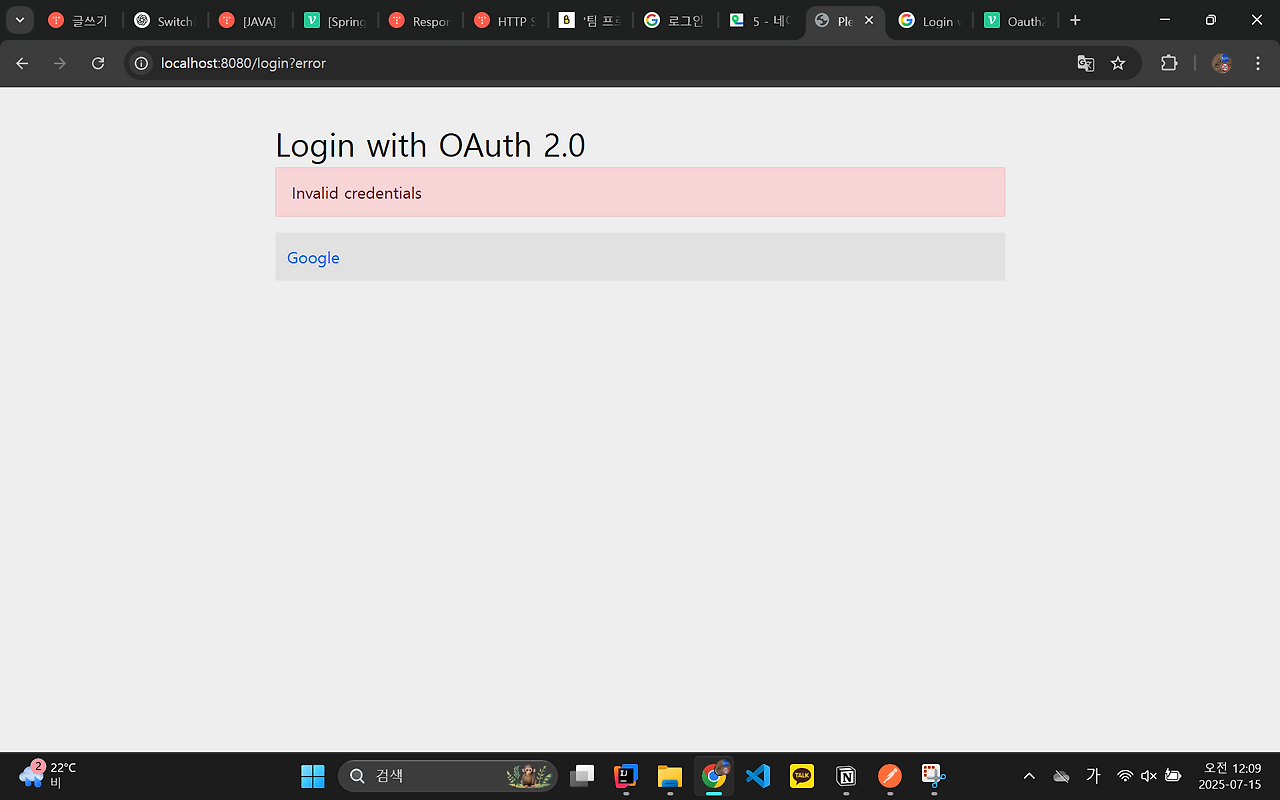Open Task View from the taskbar
This screenshot has height=800, width=1280.
tap(582, 776)
